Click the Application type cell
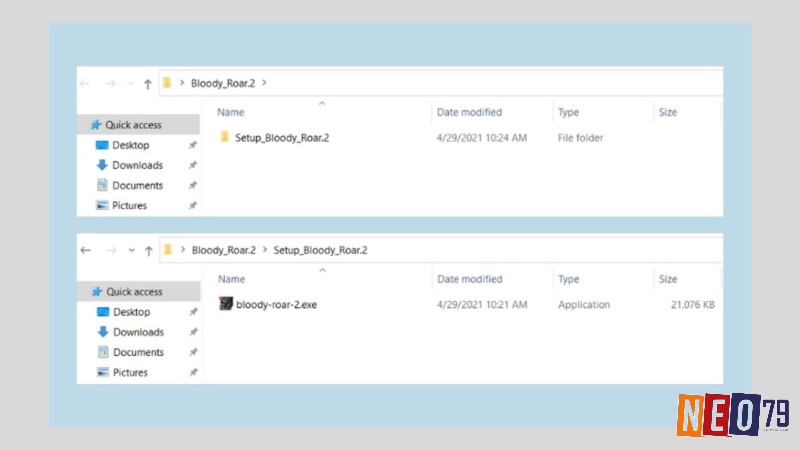Image resolution: width=800 pixels, height=450 pixels. point(584,305)
